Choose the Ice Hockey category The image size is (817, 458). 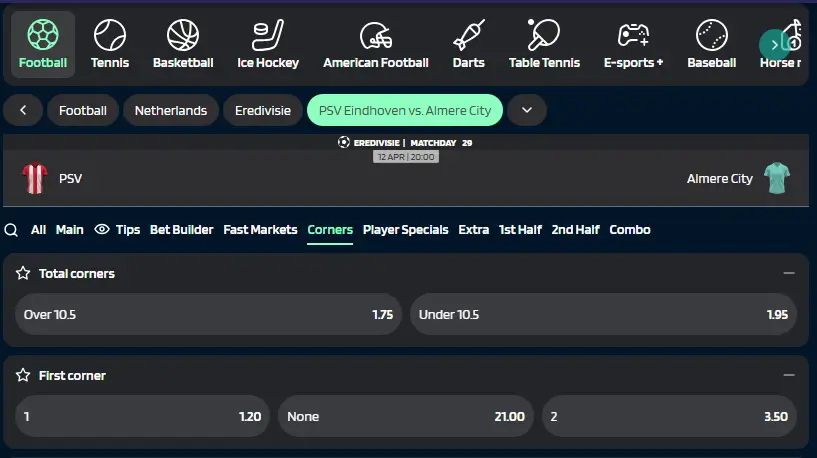pyautogui.click(x=268, y=44)
